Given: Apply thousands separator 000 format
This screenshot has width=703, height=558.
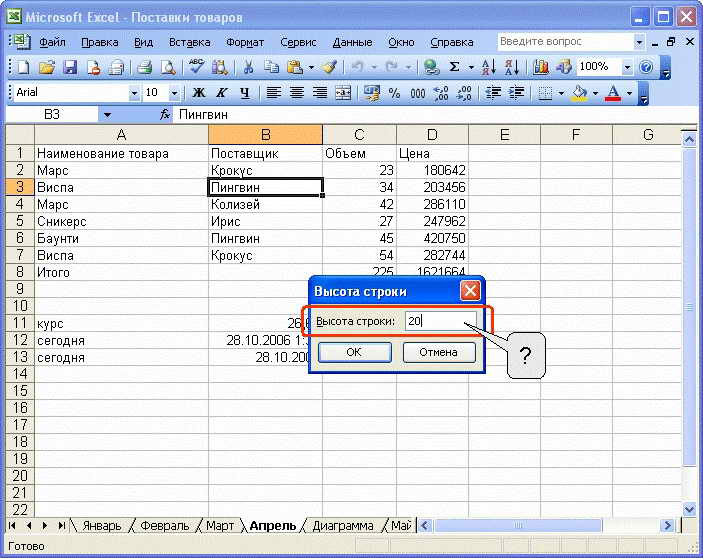Looking at the screenshot, I should (417, 93).
